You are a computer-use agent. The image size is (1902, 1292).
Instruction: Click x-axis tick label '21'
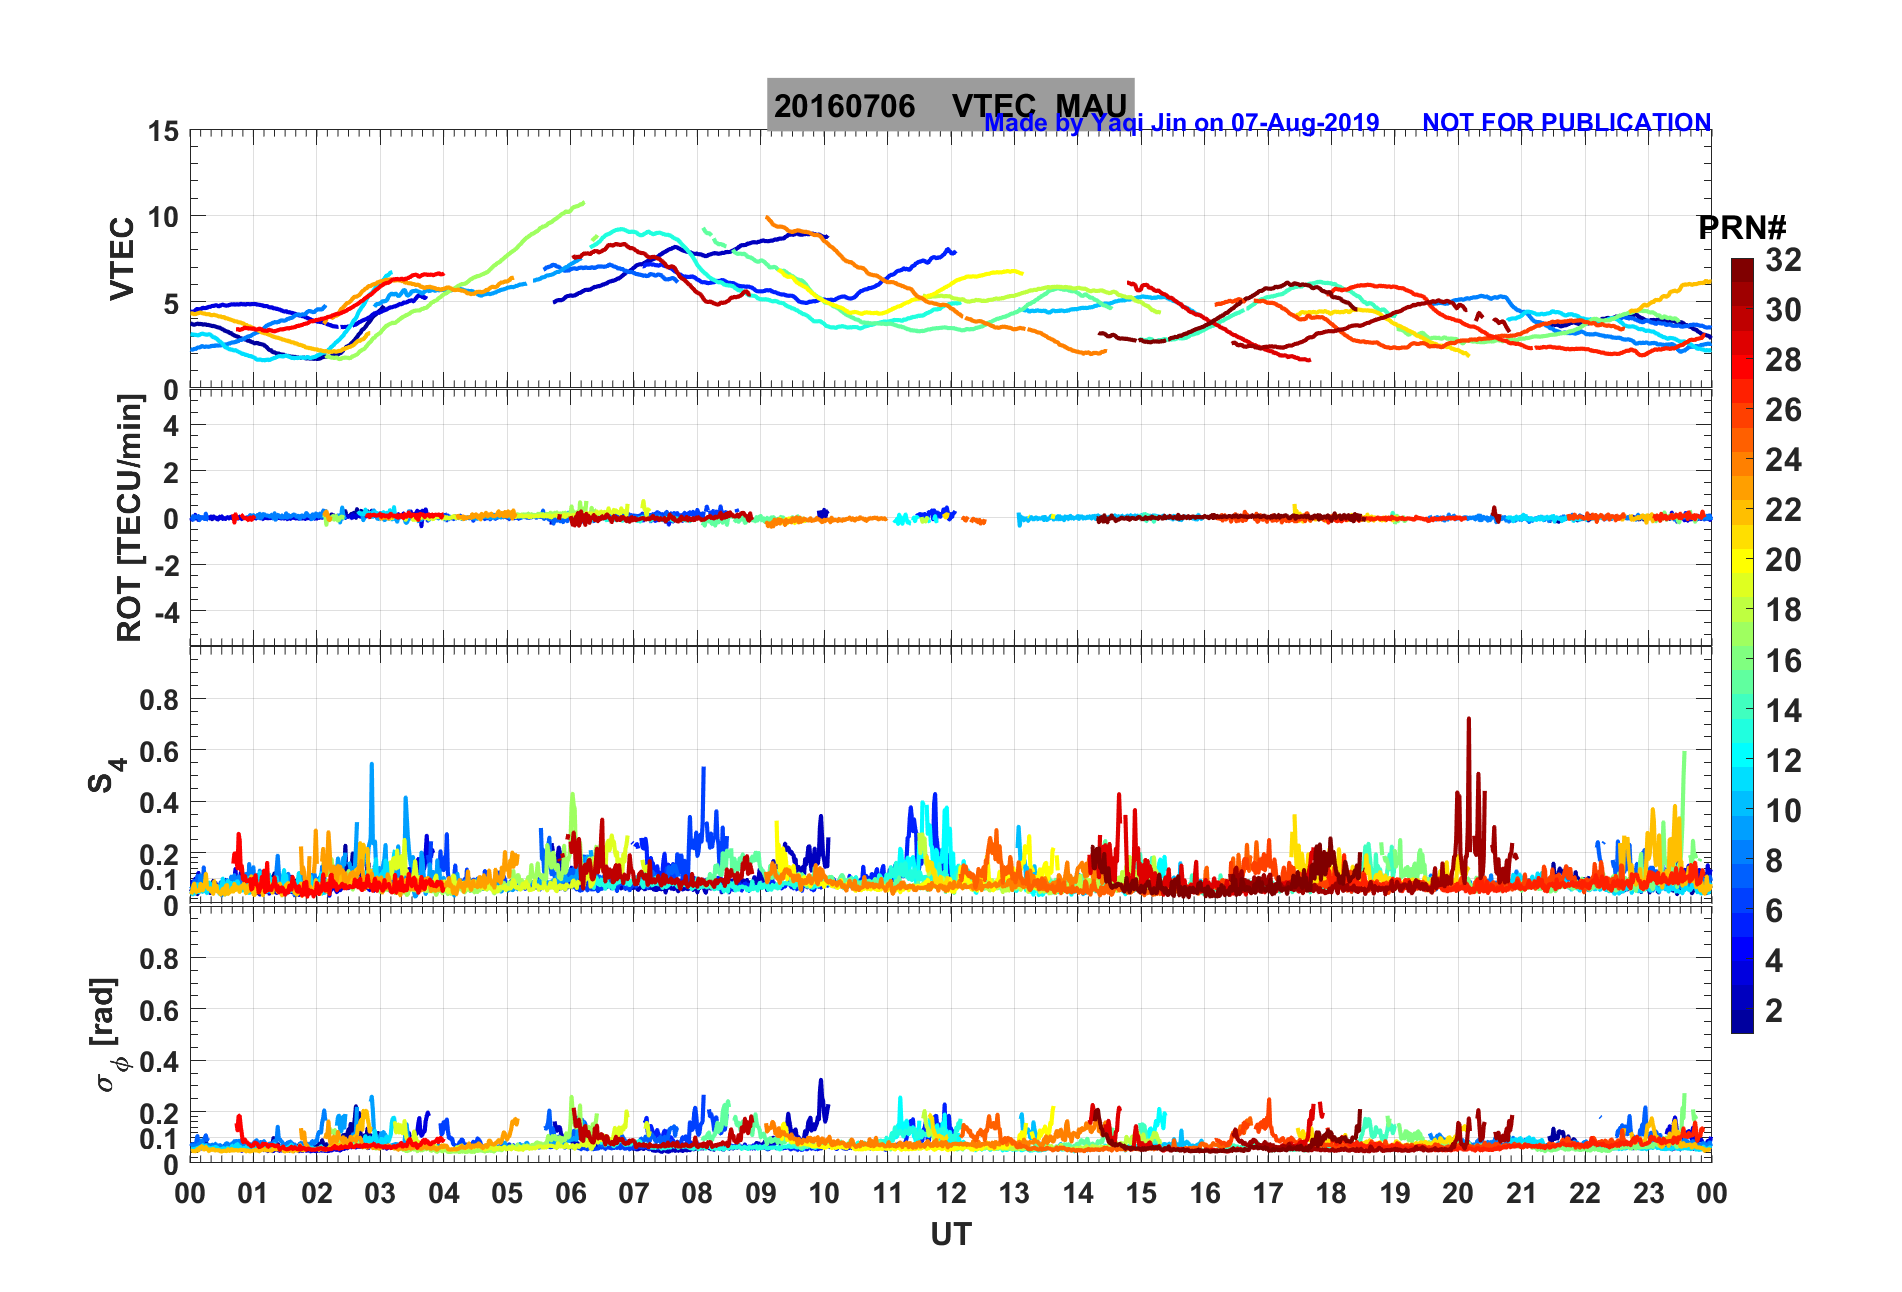coord(1521,1193)
